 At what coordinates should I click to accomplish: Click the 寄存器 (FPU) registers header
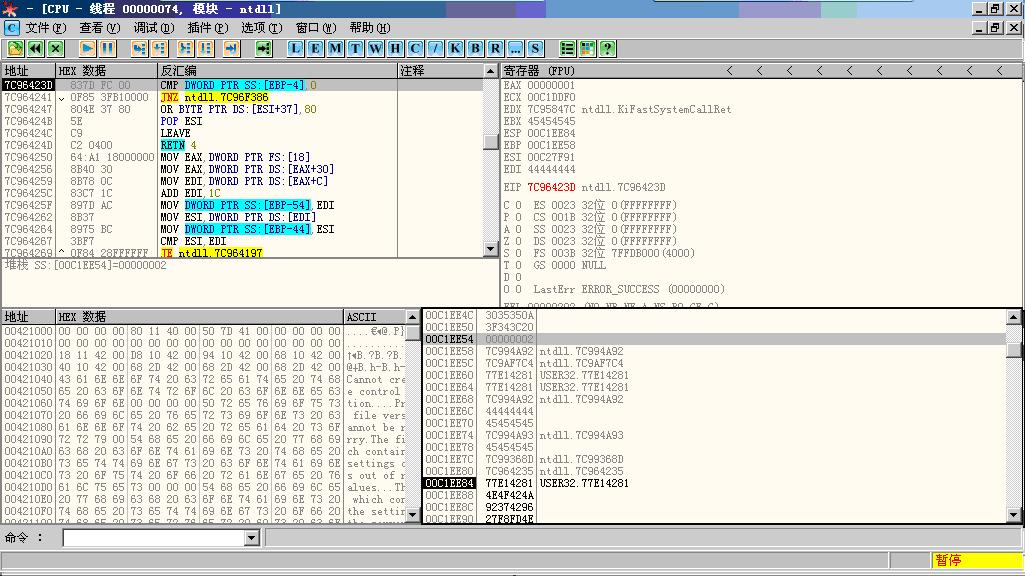[x=539, y=71]
